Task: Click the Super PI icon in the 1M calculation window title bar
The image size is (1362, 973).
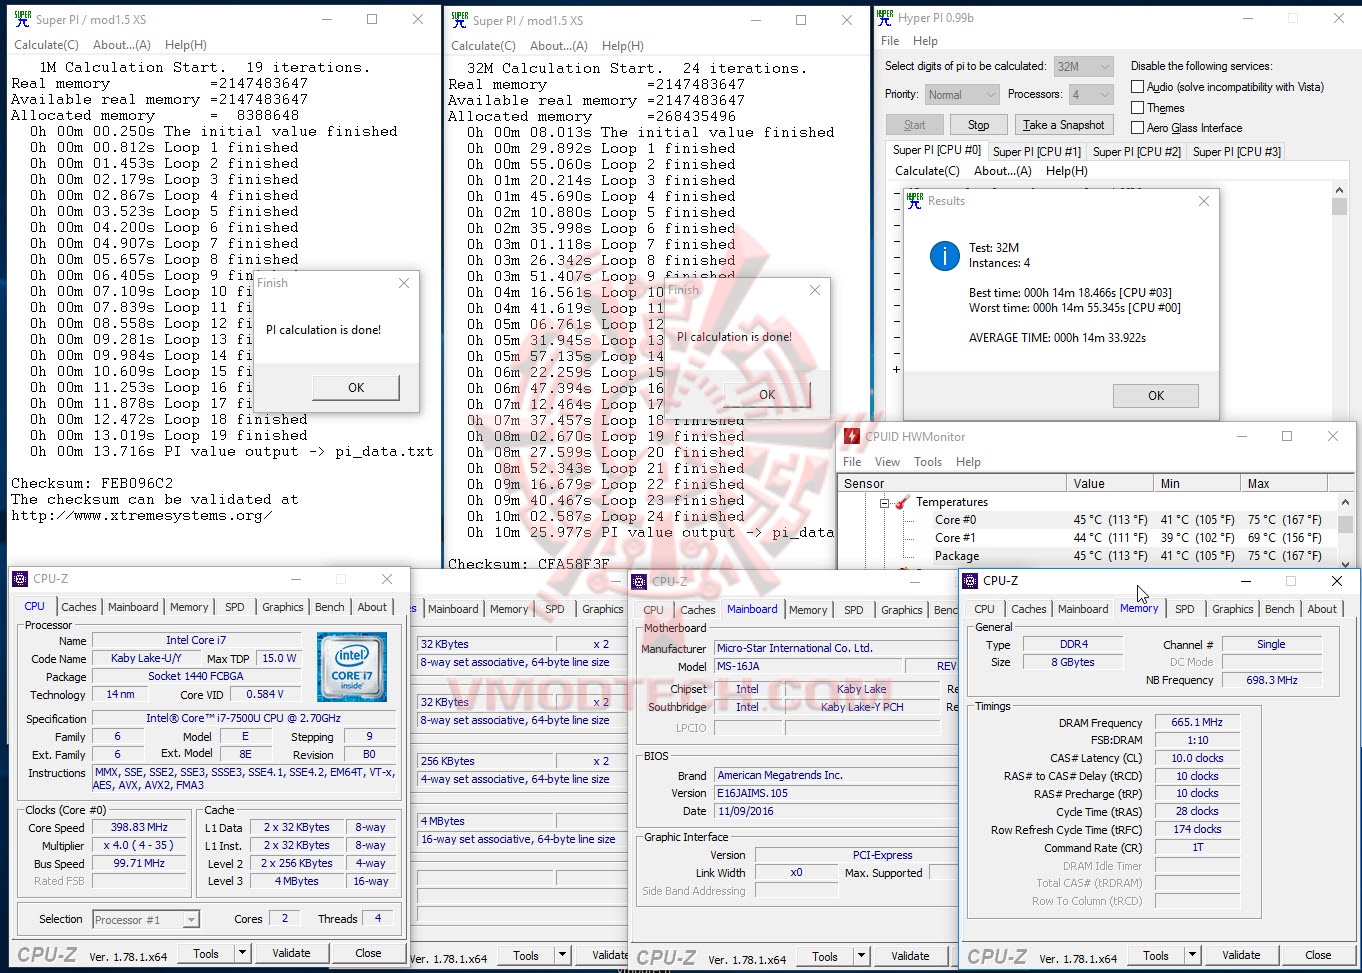Action: point(22,19)
